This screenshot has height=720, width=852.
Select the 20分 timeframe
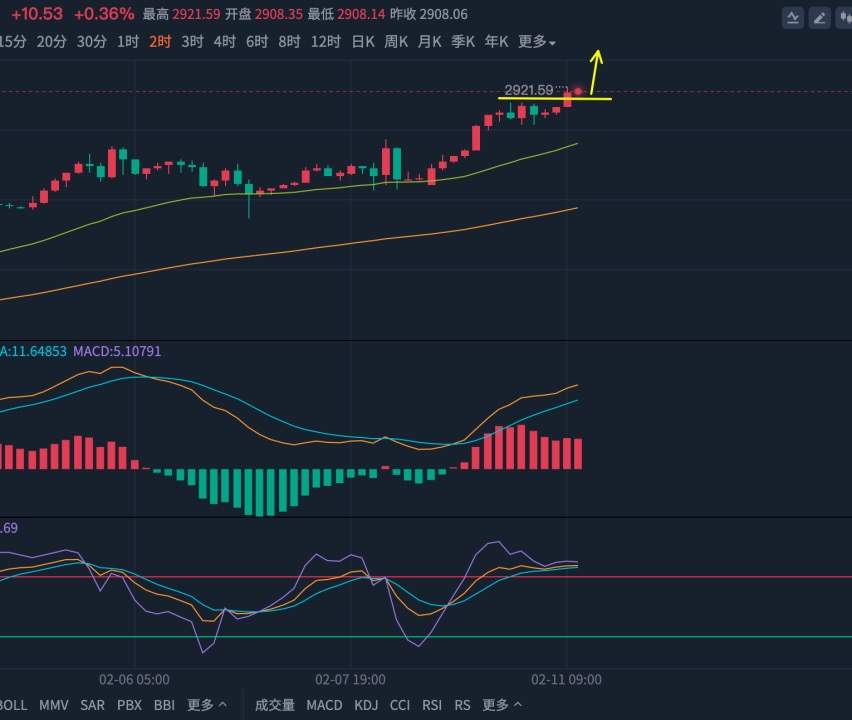[x=52, y=42]
